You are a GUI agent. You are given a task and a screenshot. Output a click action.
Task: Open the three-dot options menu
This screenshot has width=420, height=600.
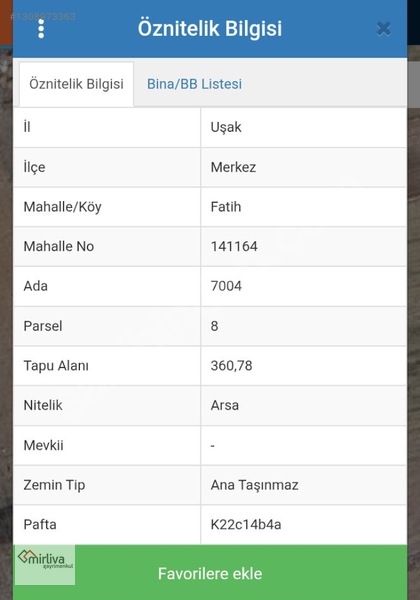[x=41, y=29]
